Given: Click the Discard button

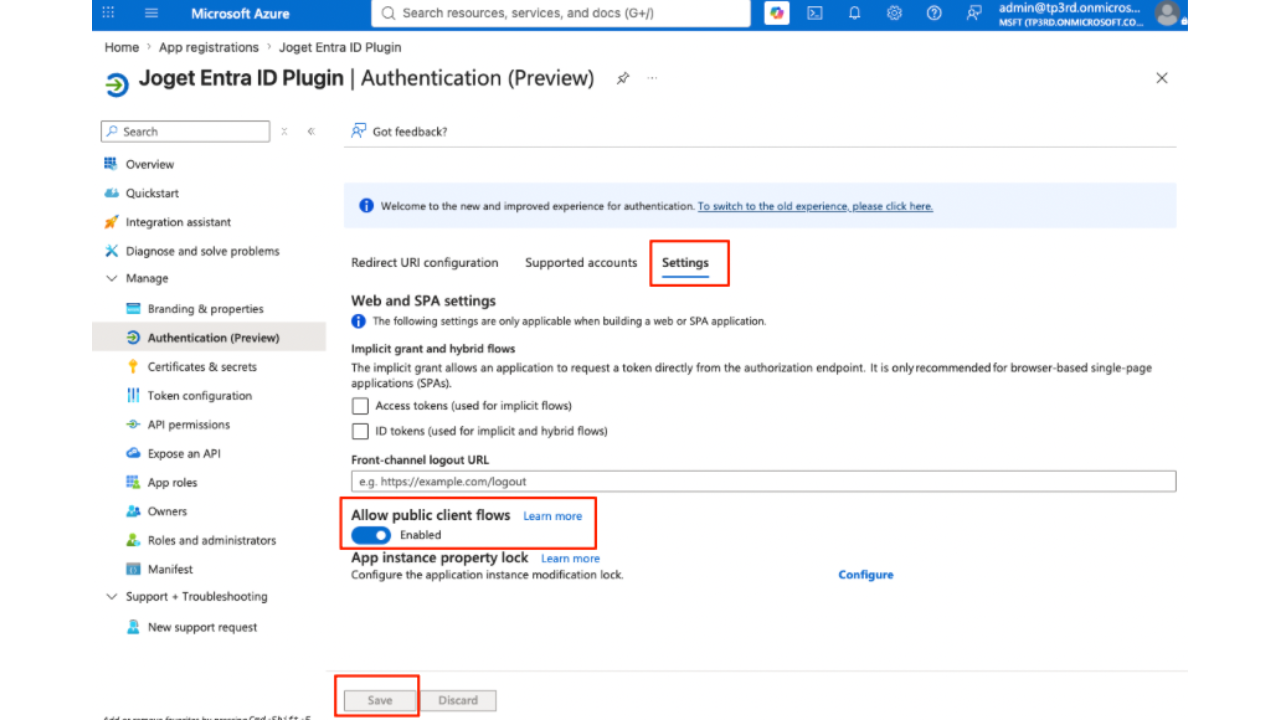Looking at the screenshot, I should pyautogui.click(x=458, y=700).
